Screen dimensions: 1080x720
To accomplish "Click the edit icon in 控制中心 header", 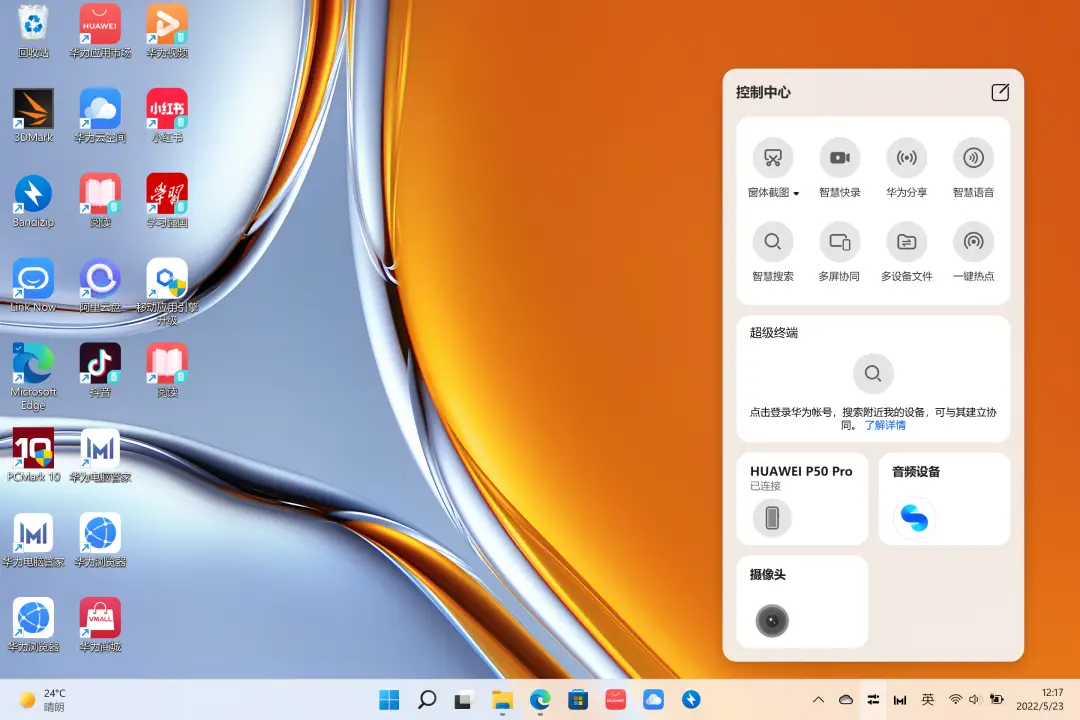I will point(1000,92).
